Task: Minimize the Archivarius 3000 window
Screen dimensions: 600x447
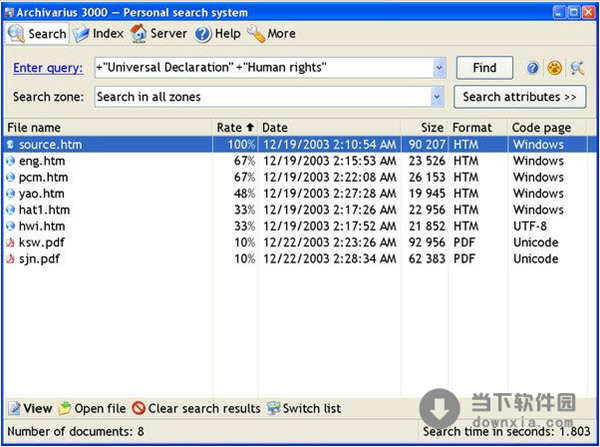Action: tap(559, 13)
